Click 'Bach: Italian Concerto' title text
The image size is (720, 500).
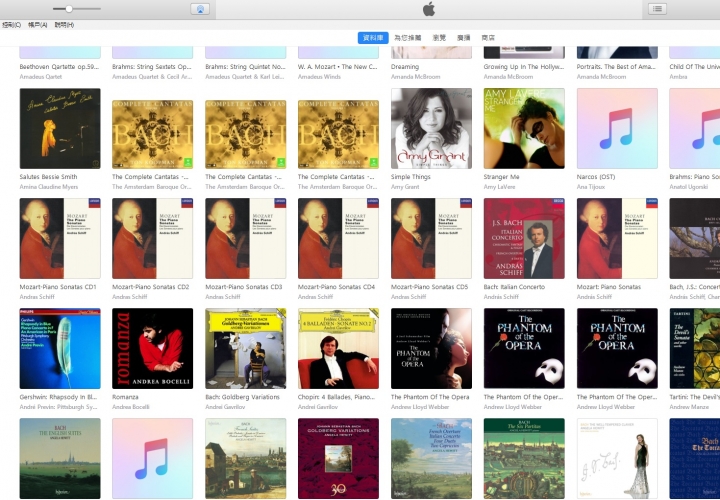[x=514, y=287]
